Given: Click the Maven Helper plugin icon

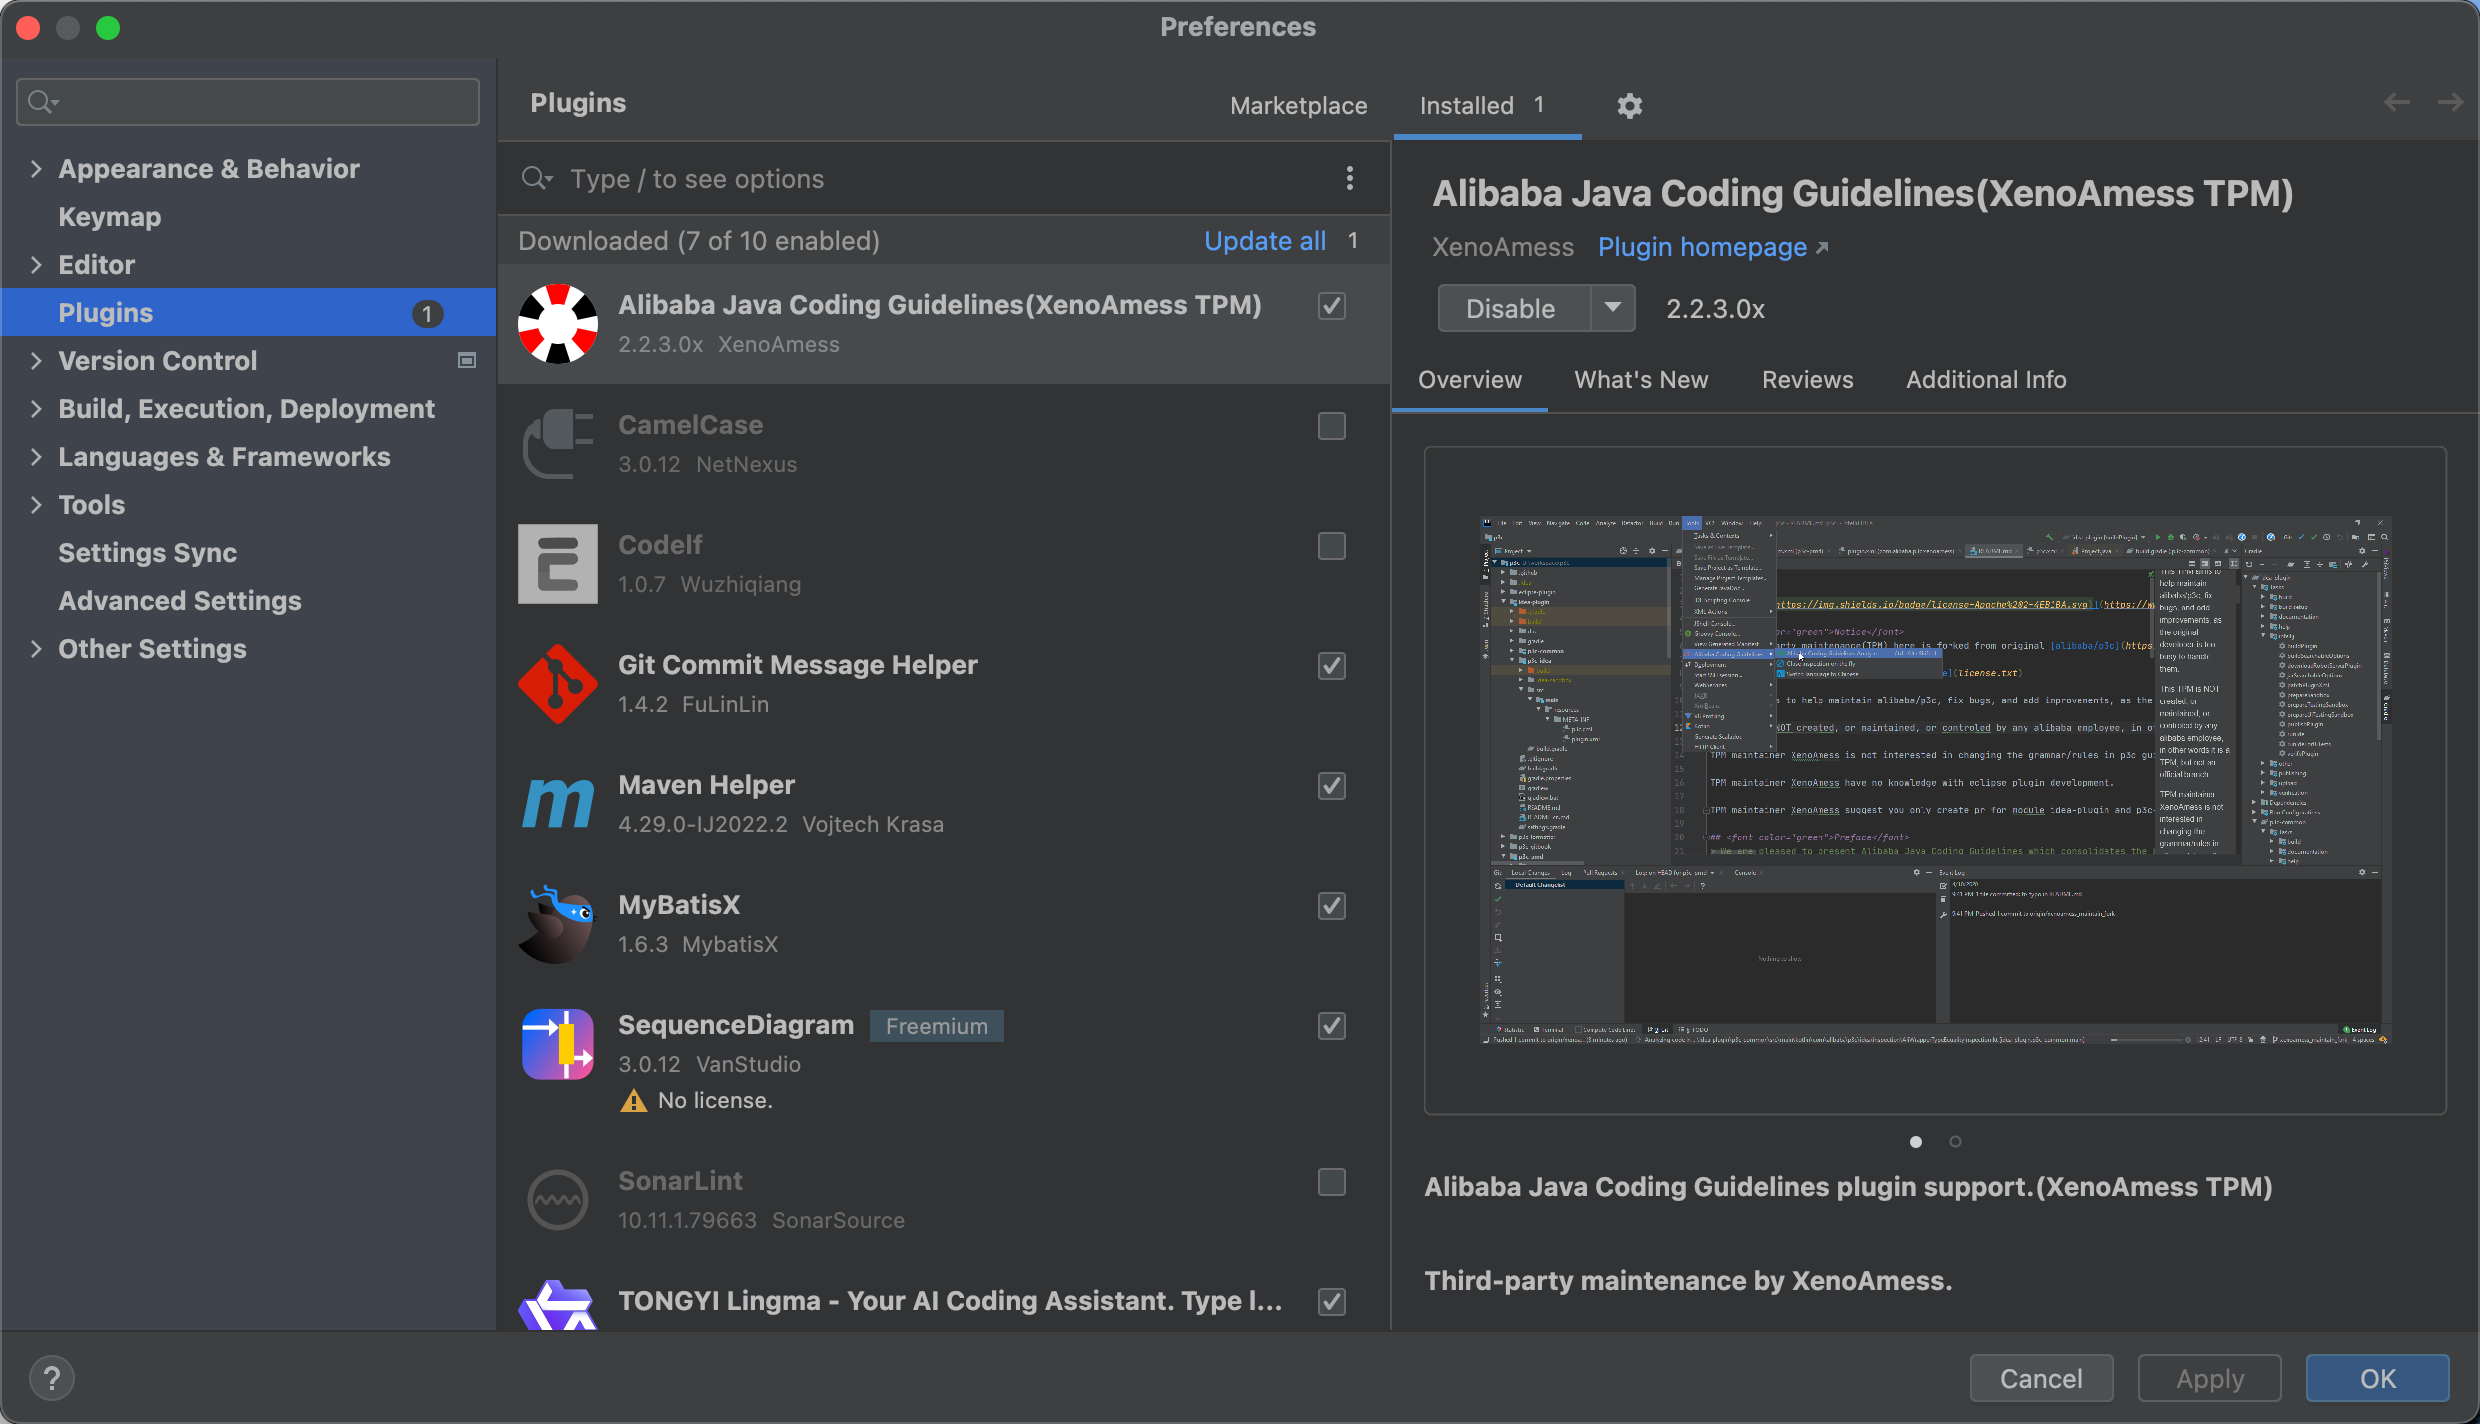Looking at the screenshot, I should 557,804.
